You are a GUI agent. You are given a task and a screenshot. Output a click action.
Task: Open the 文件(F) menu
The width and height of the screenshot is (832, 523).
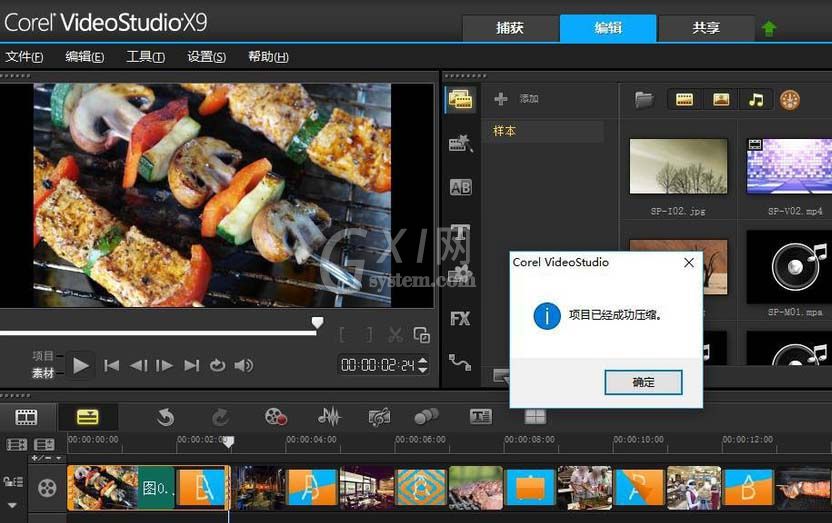[24, 57]
